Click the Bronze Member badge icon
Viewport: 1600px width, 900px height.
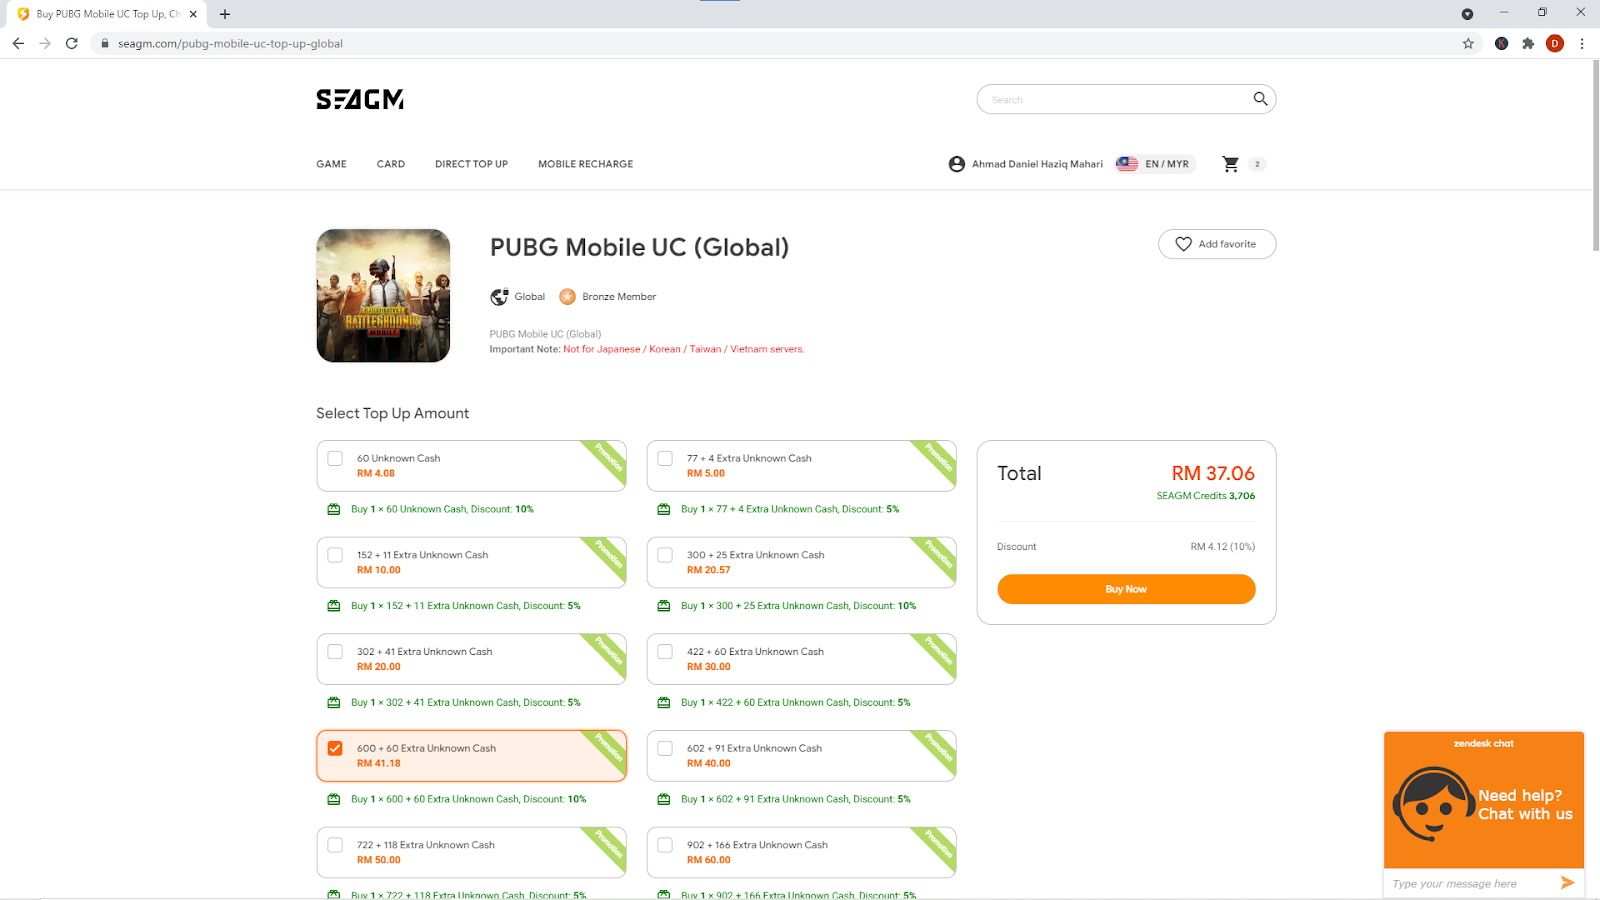(x=567, y=297)
